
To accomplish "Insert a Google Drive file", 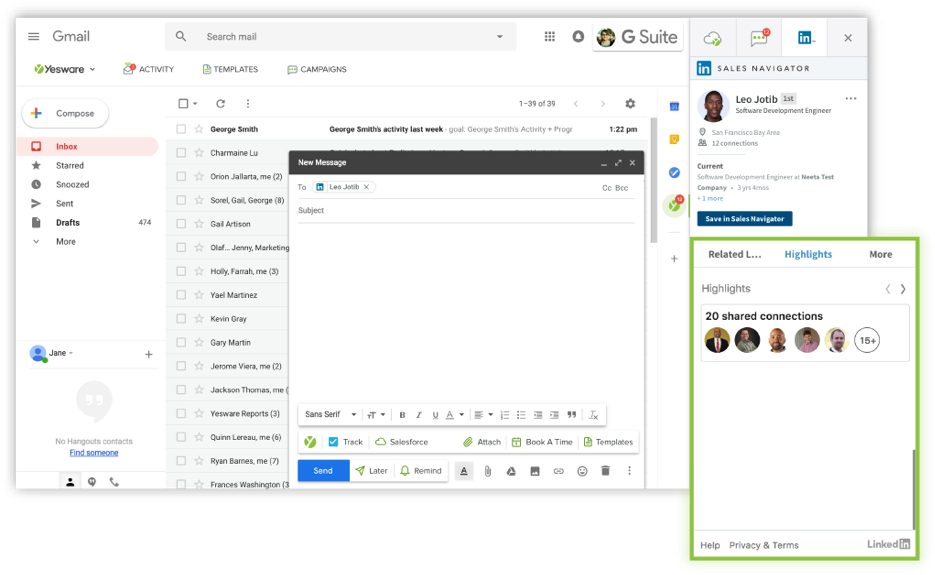I will pos(511,471).
